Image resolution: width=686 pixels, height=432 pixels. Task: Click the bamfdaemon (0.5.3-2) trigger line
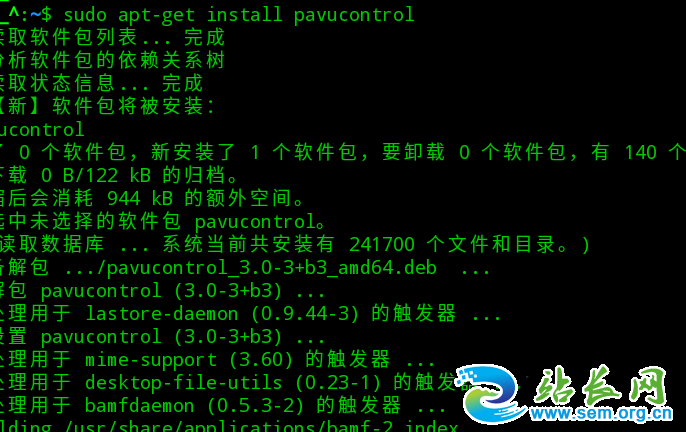223,405
